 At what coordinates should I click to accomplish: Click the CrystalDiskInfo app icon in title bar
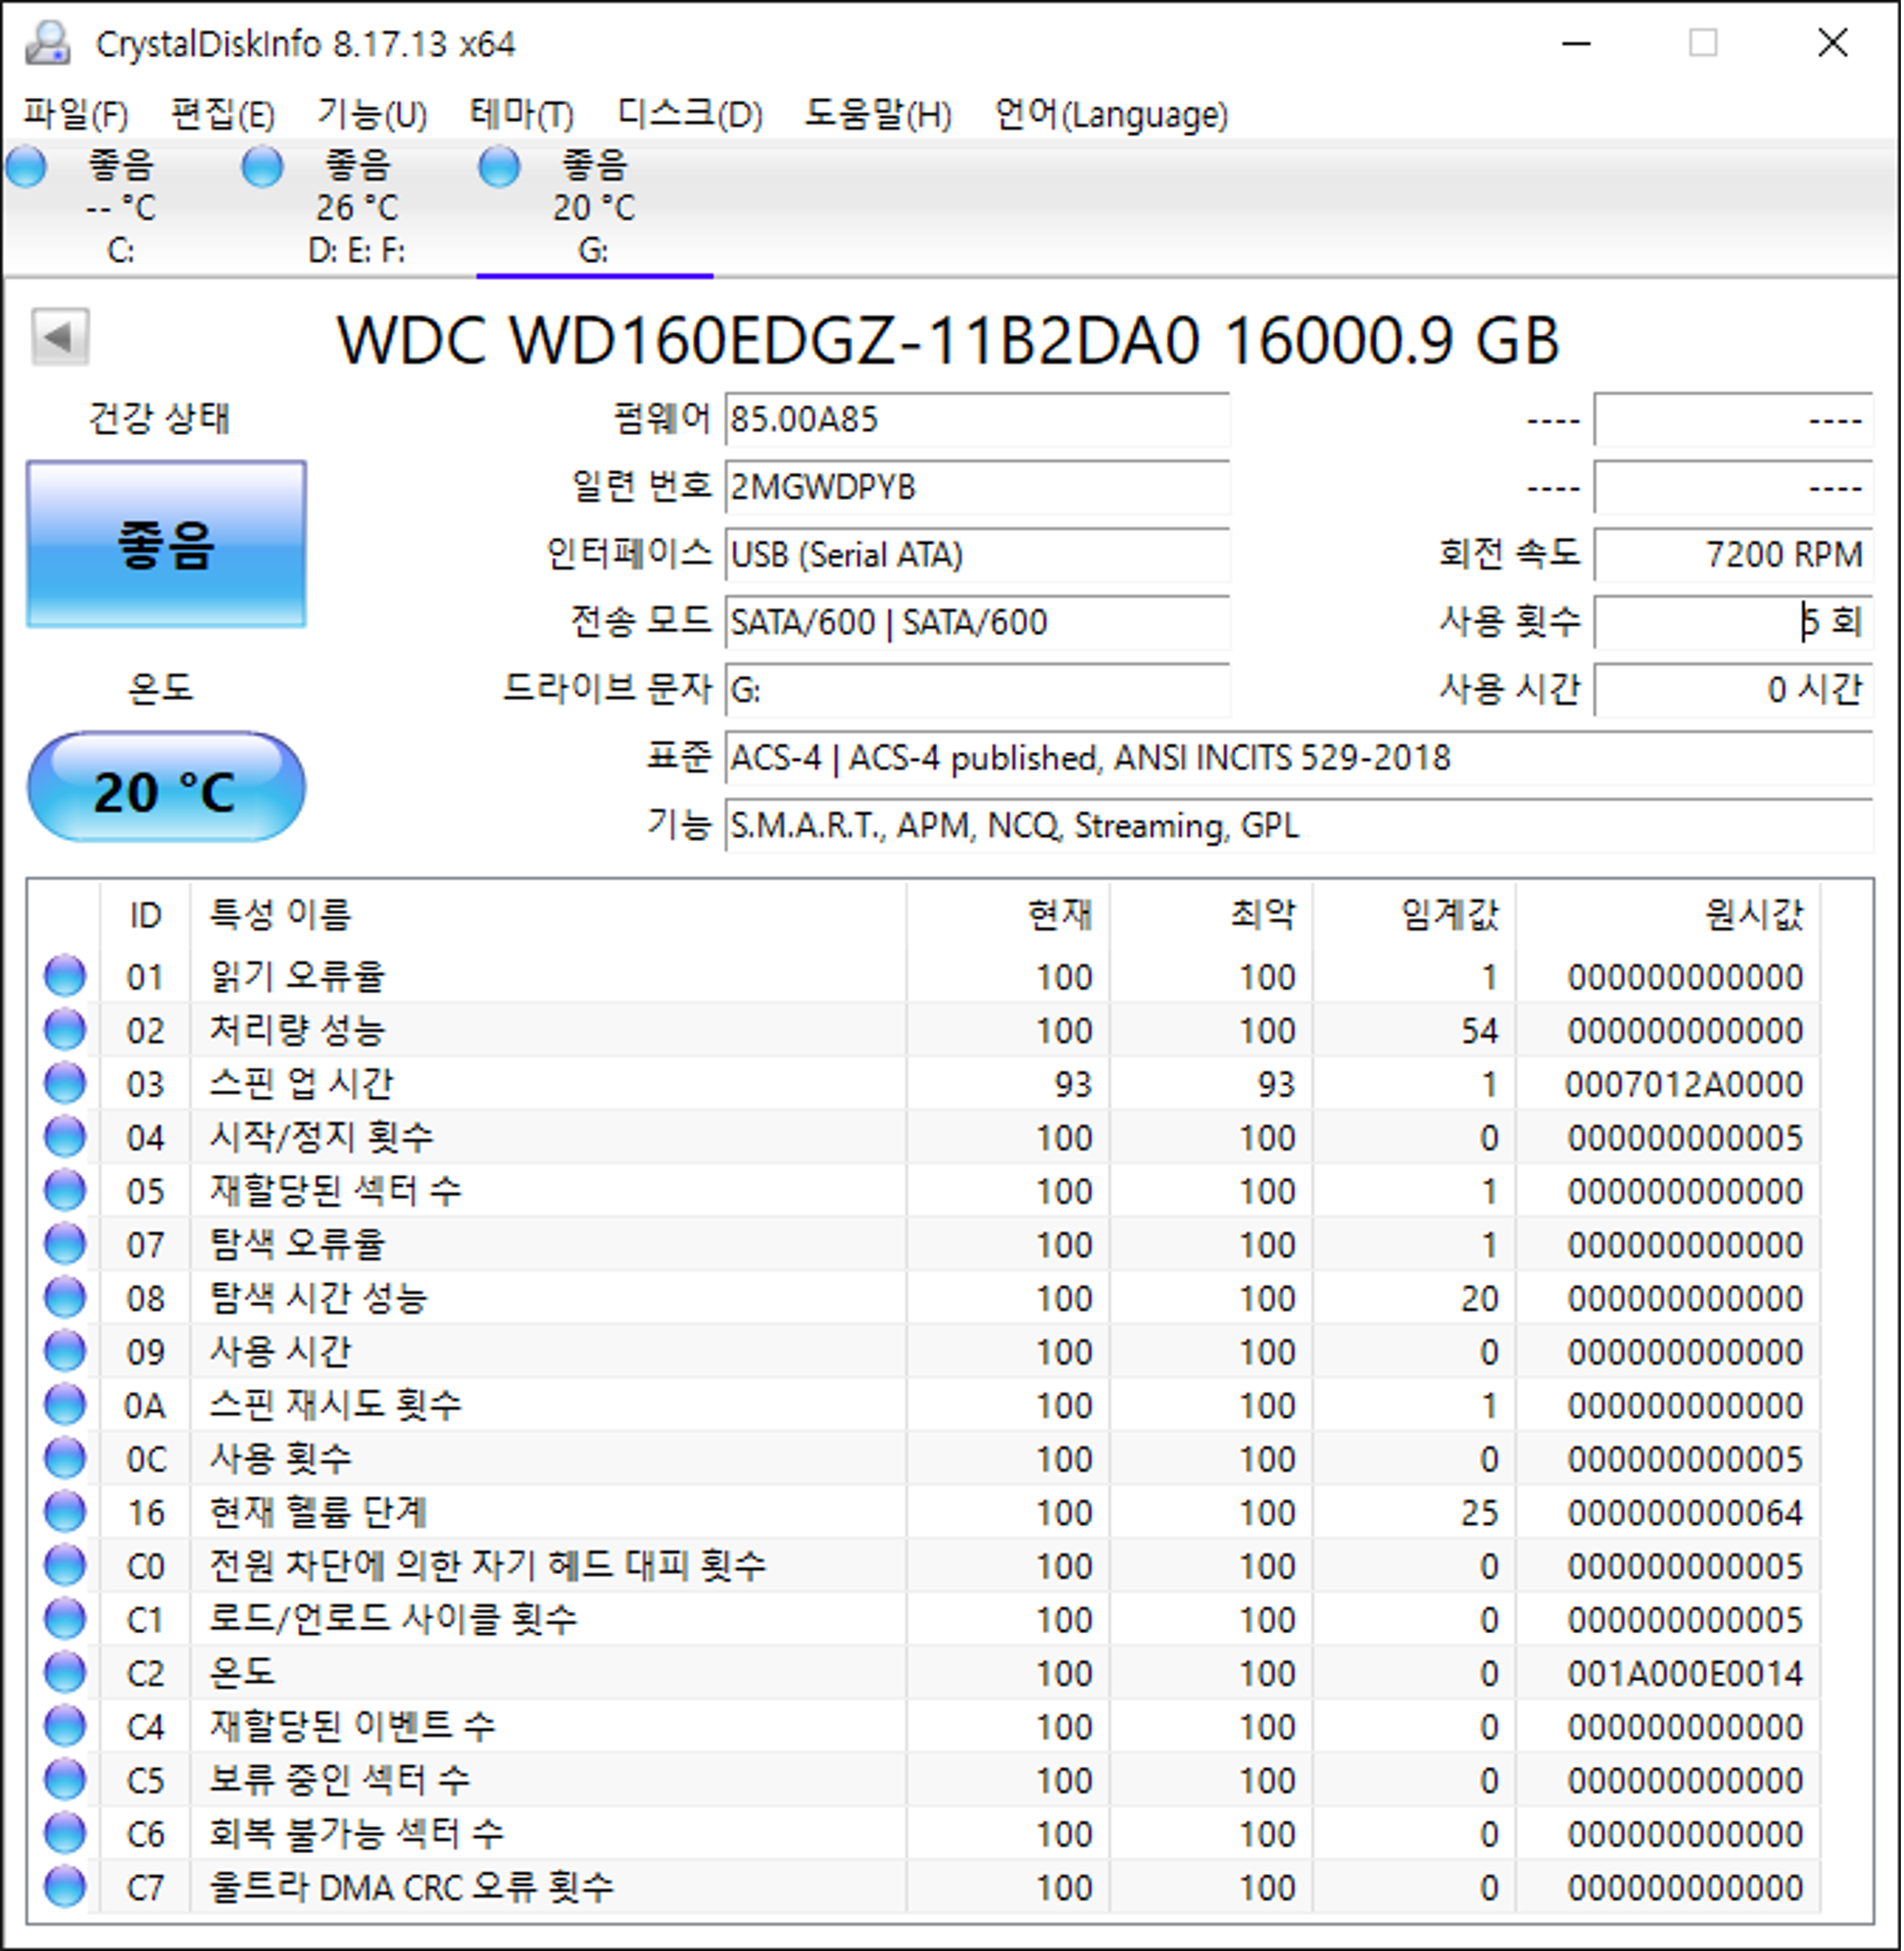pyautogui.click(x=47, y=44)
